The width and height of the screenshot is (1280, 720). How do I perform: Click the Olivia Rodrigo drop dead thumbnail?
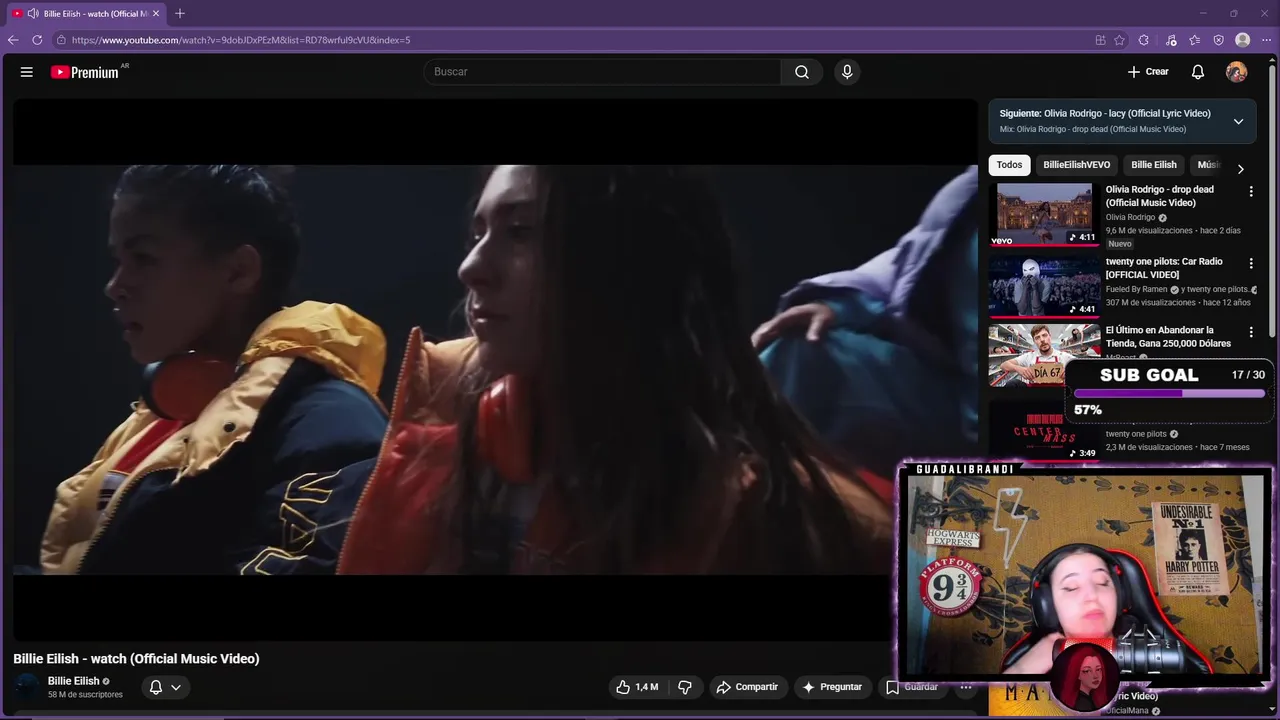click(x=1044, y=214)
